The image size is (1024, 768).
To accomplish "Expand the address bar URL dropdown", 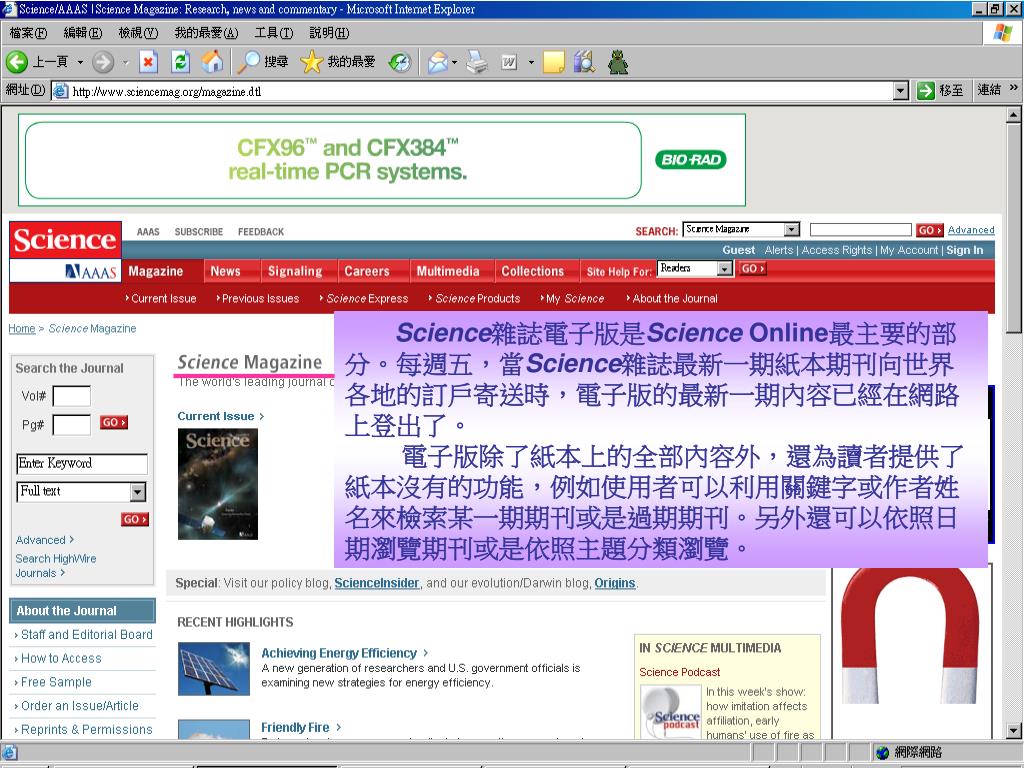I will 901,91.
